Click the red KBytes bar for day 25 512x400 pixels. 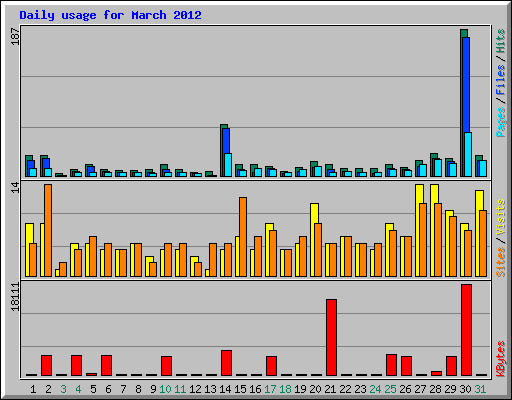[x=391, y=365]
